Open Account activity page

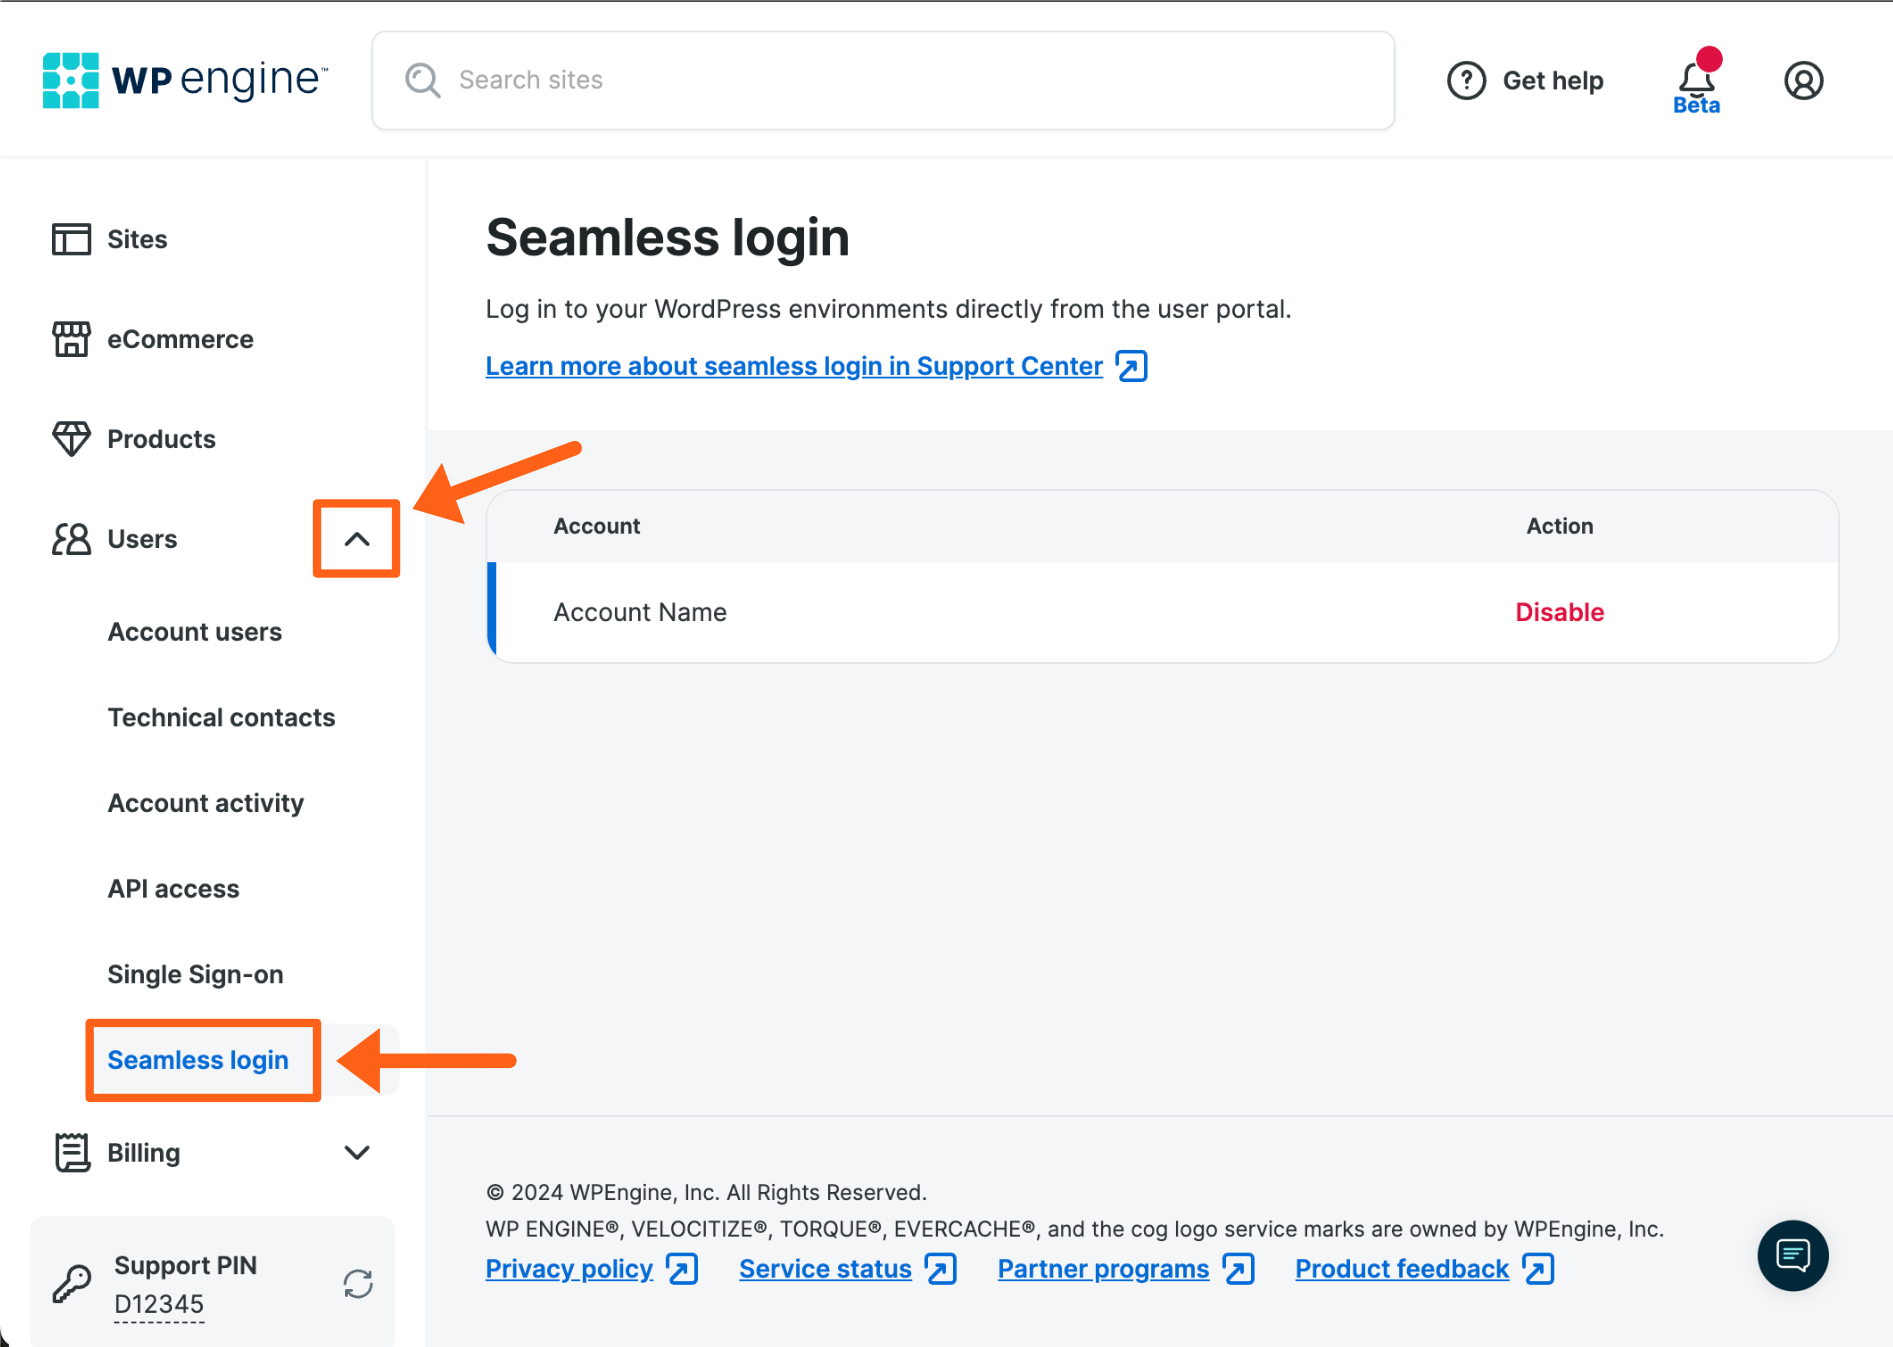click(205, 802)
